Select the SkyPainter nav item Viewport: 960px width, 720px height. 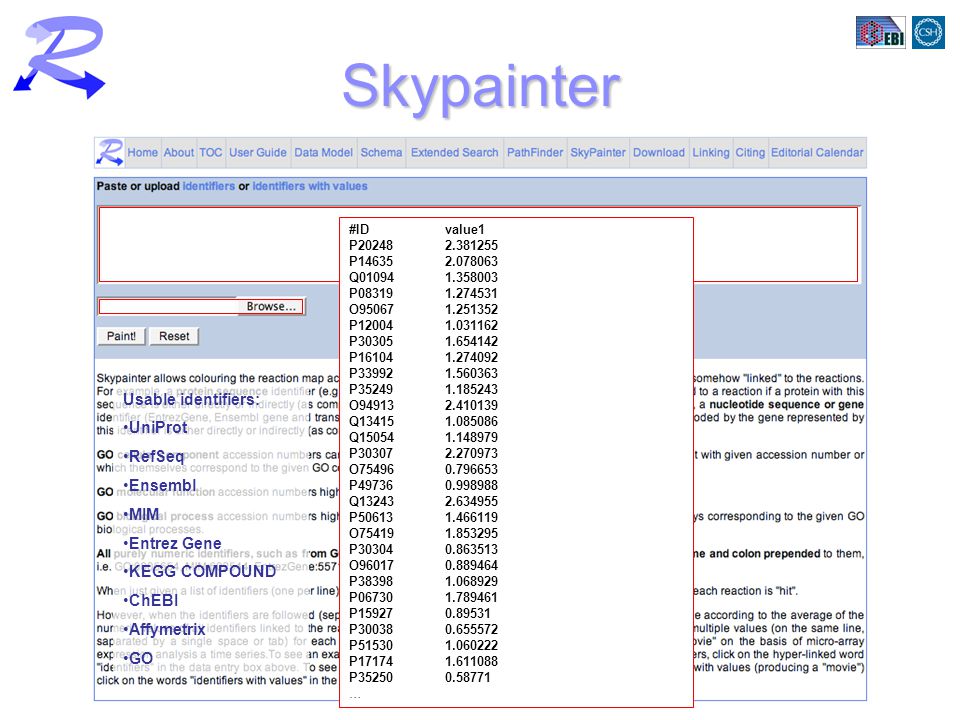click(x=598, y=152)
